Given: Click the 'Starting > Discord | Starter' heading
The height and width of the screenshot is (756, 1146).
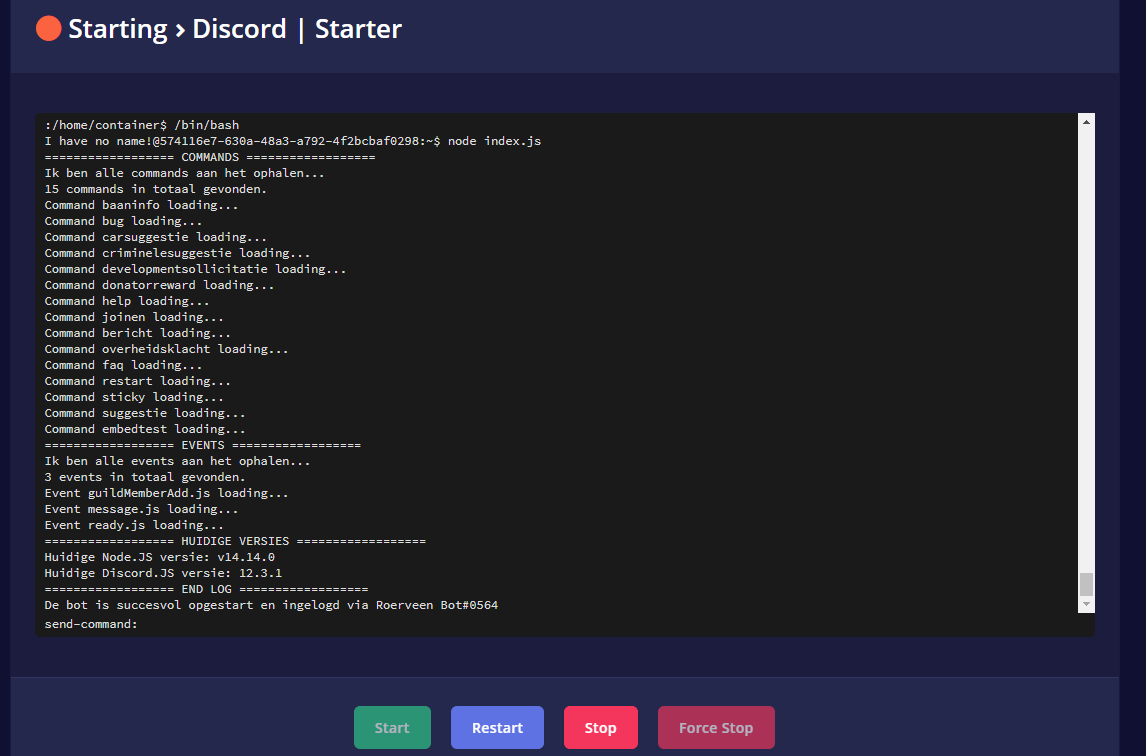Looking at the screenshot, I should pyautogui.click(x=234, y=29).
